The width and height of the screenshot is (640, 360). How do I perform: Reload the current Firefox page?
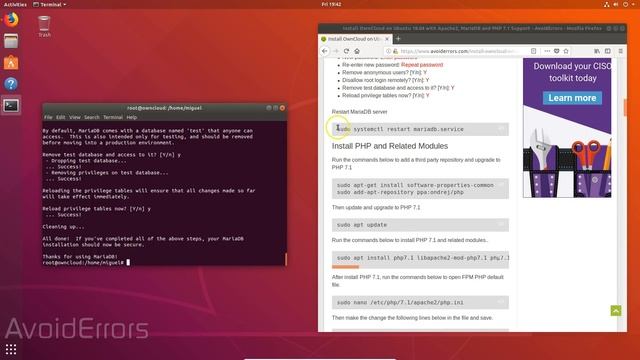click(346, 51)
